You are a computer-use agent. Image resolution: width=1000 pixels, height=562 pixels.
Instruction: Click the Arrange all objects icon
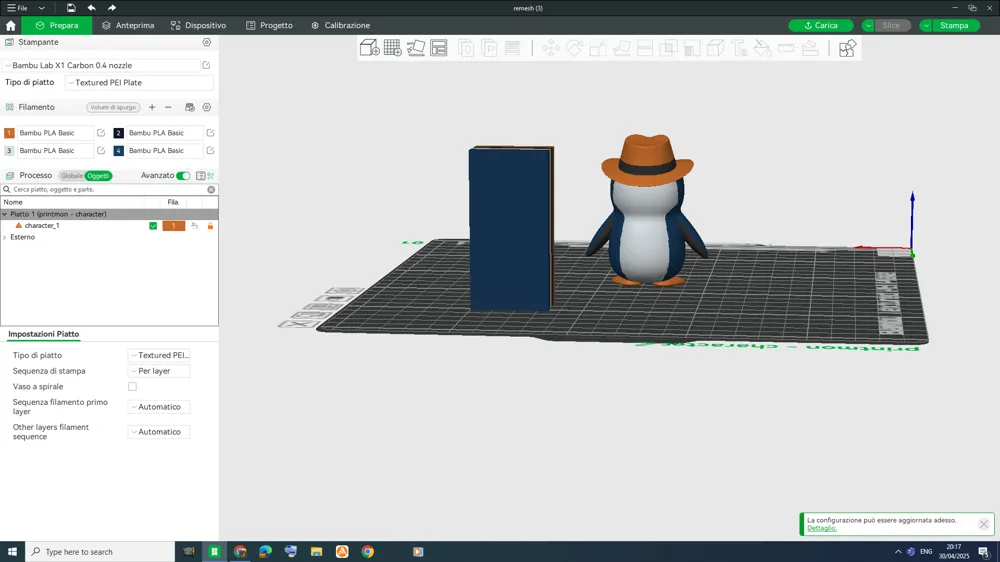pyautogui.click(x=439, y=48)
